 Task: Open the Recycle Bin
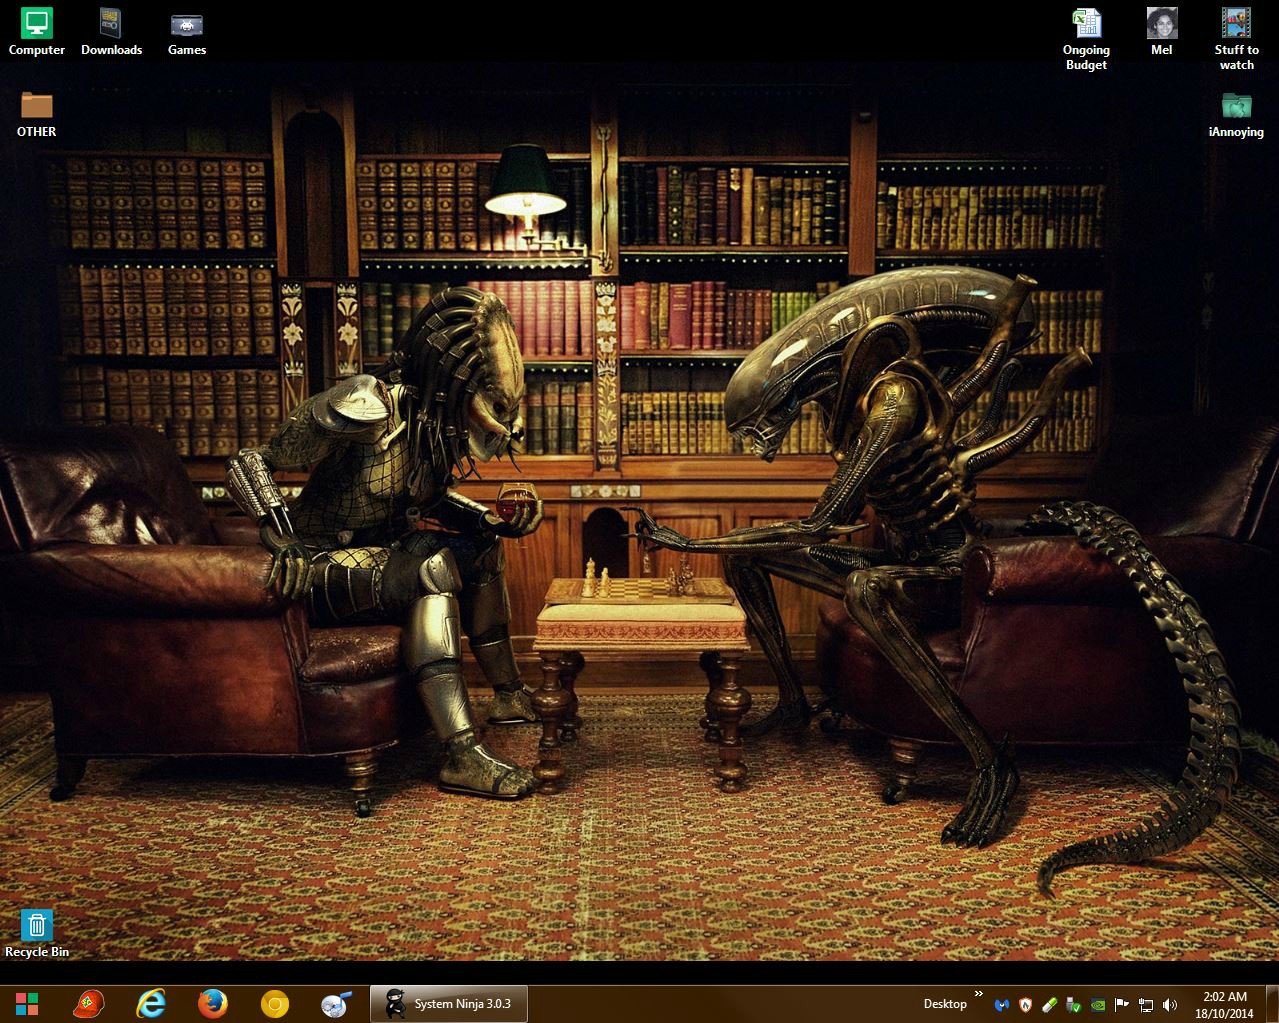(37, 934)
